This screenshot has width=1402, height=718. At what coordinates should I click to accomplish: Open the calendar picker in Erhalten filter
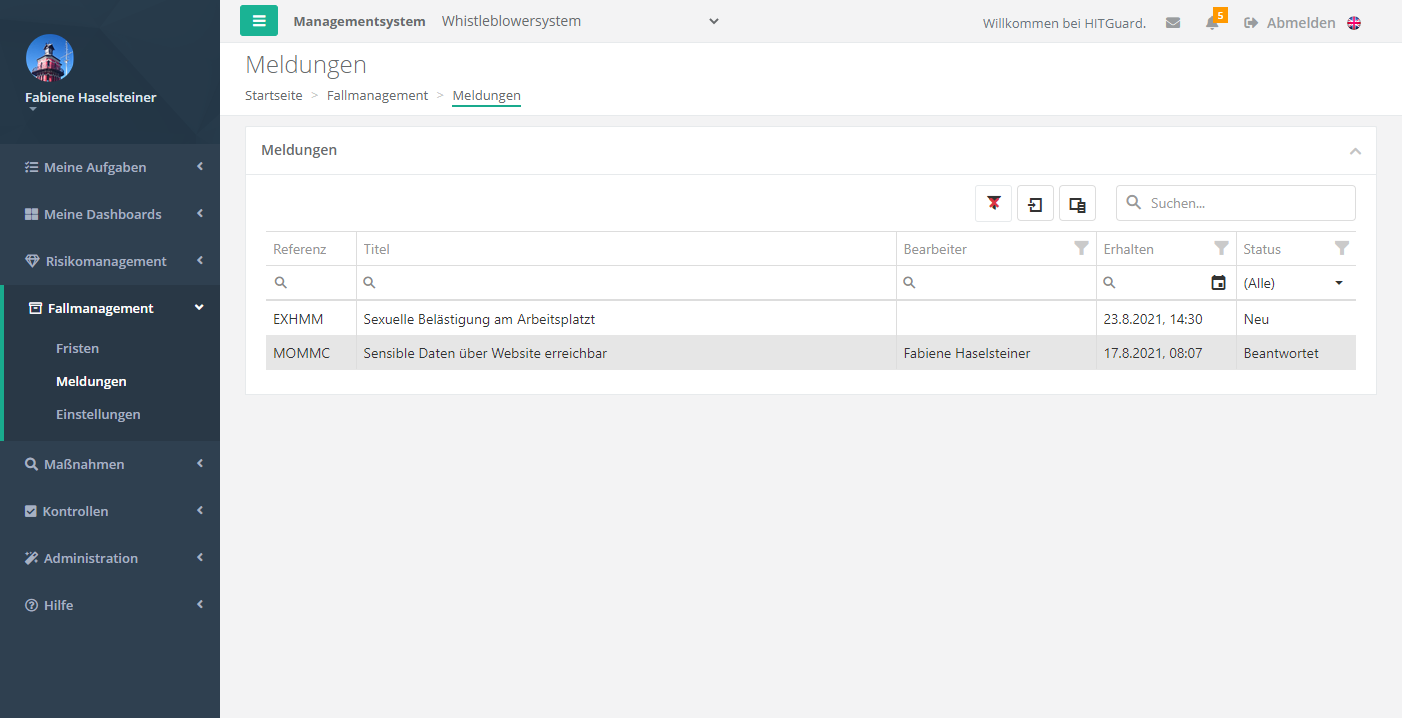click(x=1218, y=283)
